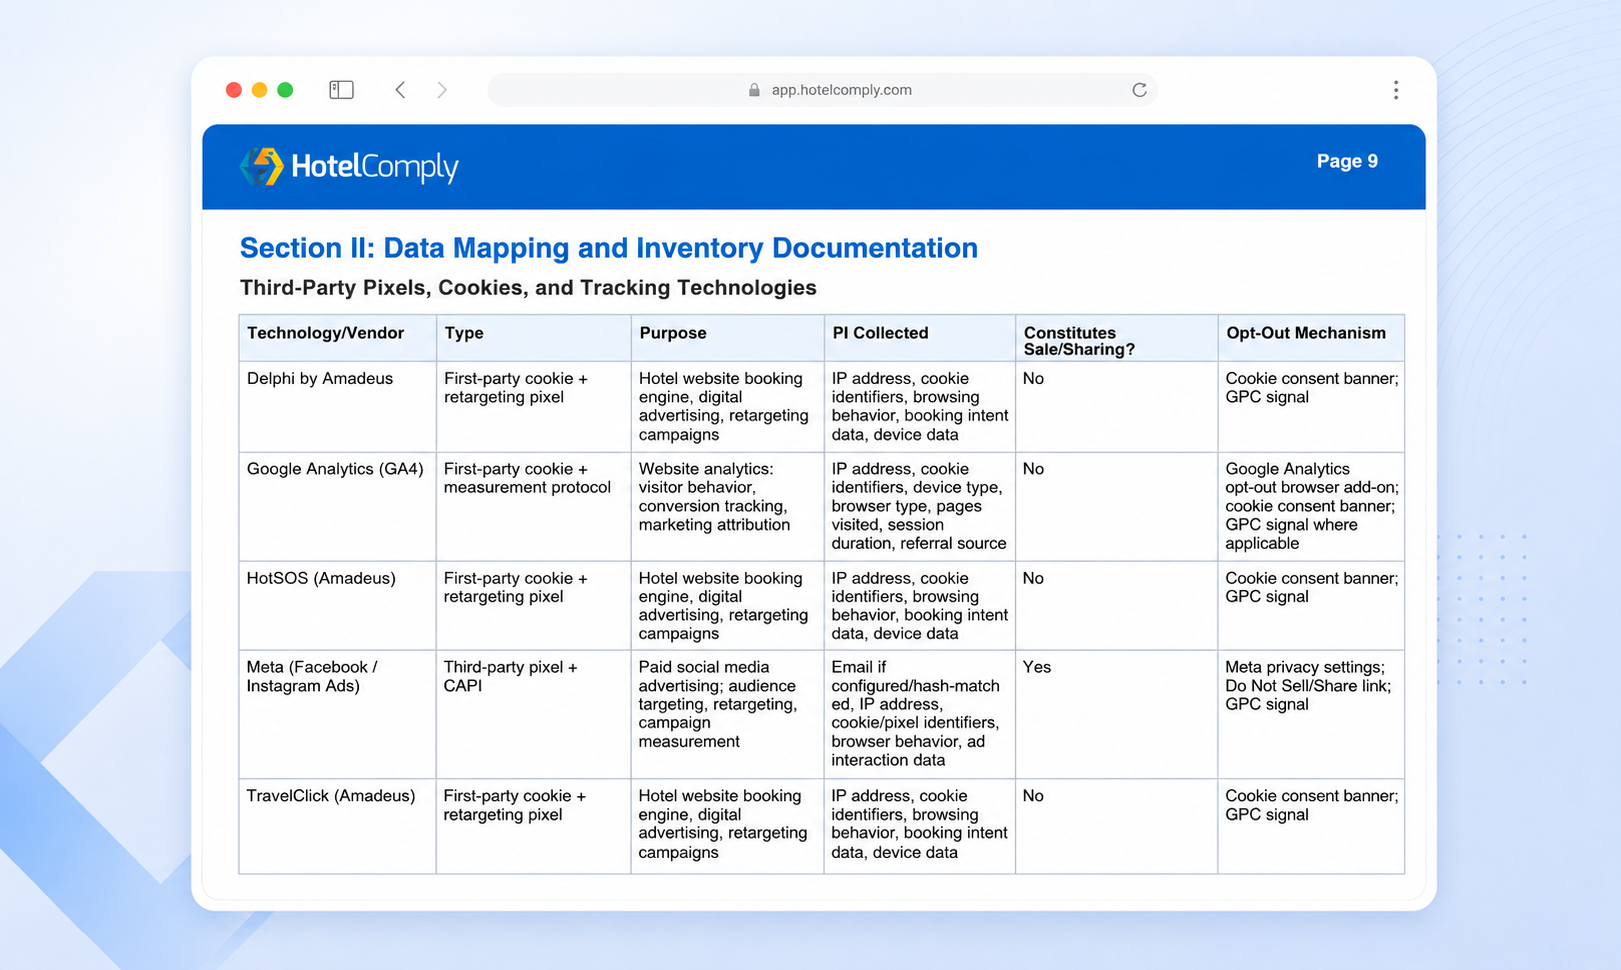
Task: Click the Third-party pixel + CAPI cell
Action: 533,714
